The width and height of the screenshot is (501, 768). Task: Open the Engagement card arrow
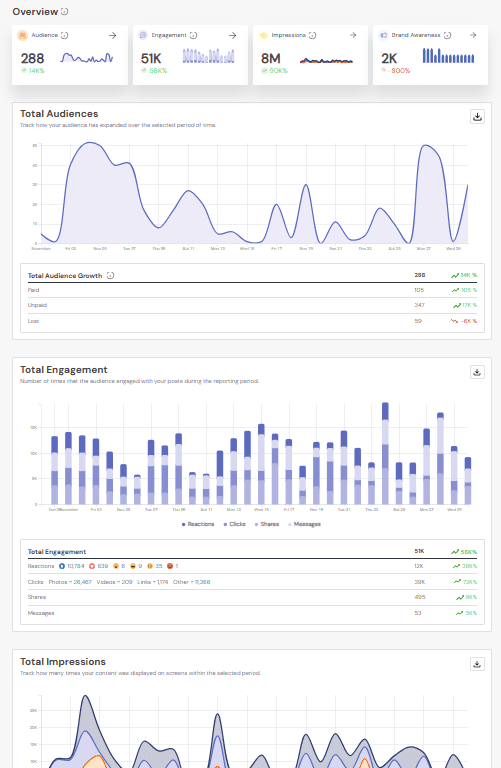pyautogui.click(x=233, y=35)
